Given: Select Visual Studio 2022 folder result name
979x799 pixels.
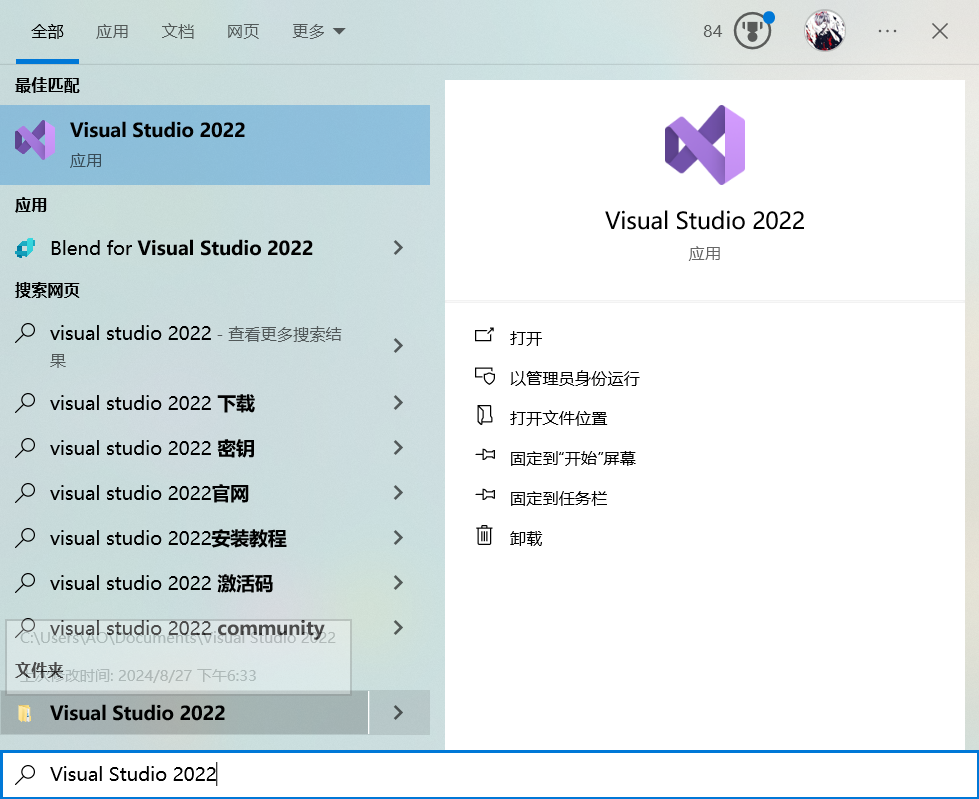Looking at the screenshot, I should (137, 713).
